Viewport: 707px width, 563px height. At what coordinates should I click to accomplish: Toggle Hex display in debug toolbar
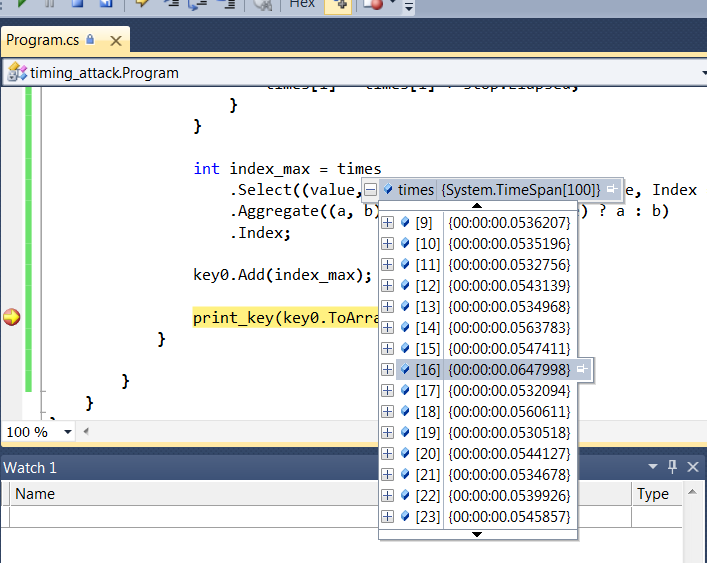(302, 4)
